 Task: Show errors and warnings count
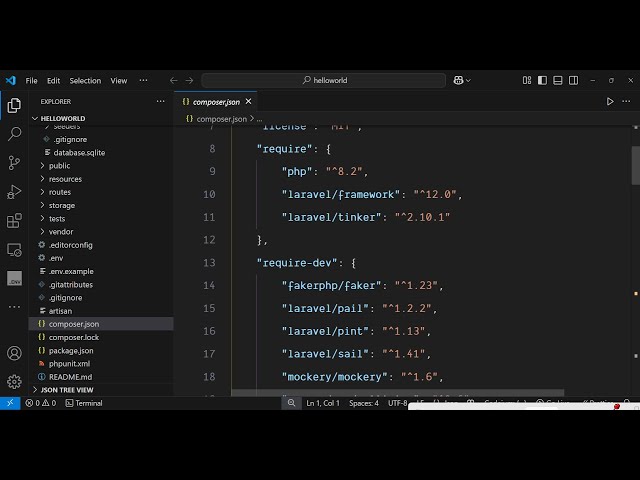click(x=41, y=403)
